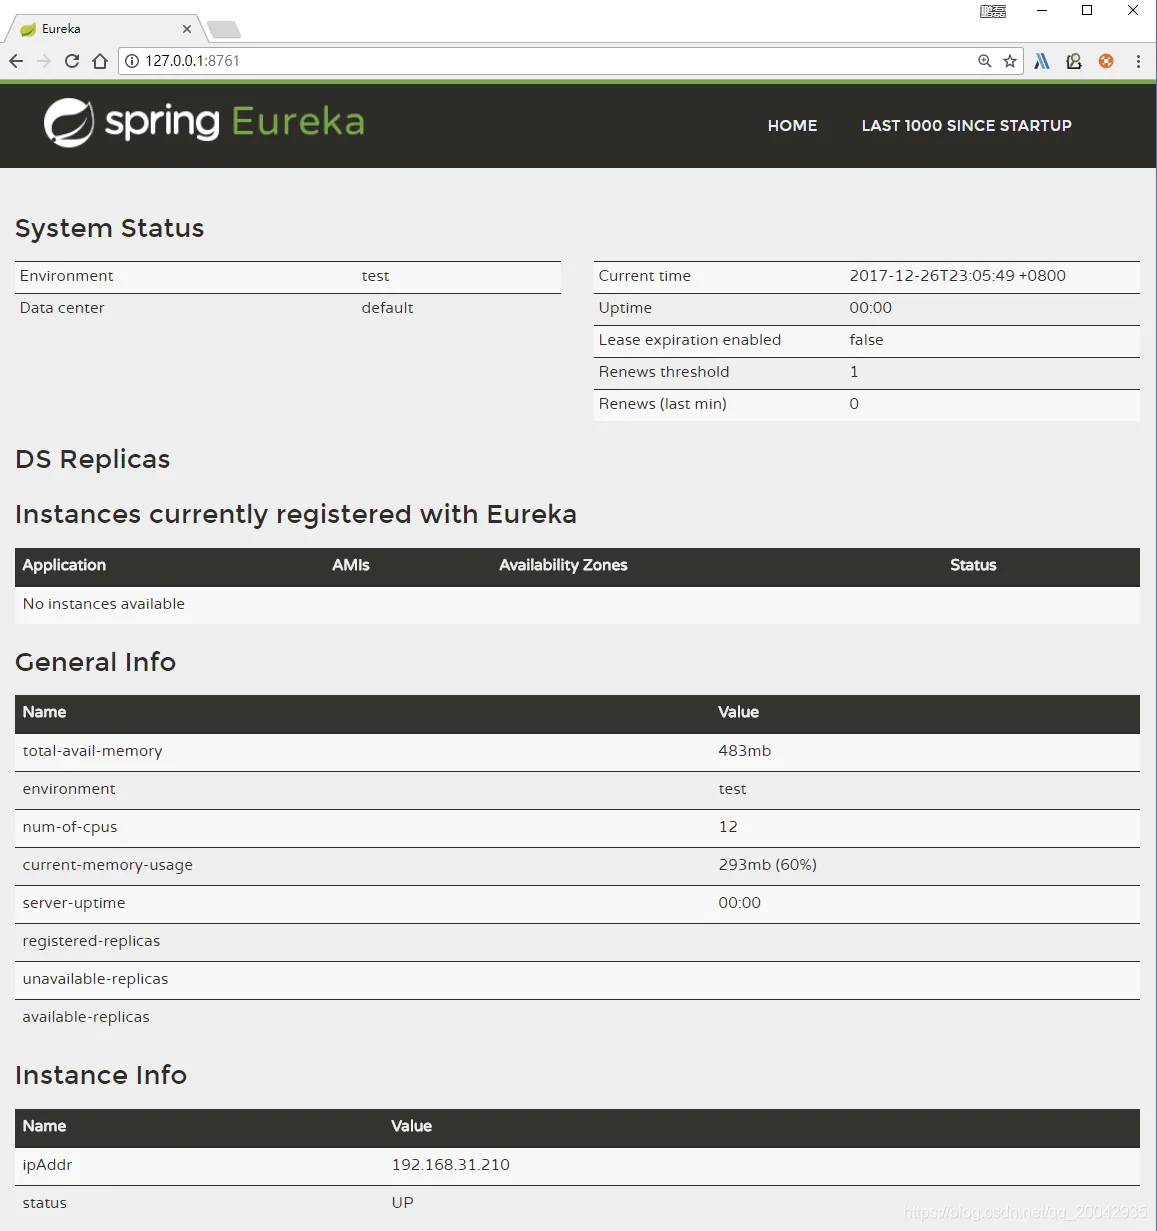Open the HOME navigation link

coord(792,126)
